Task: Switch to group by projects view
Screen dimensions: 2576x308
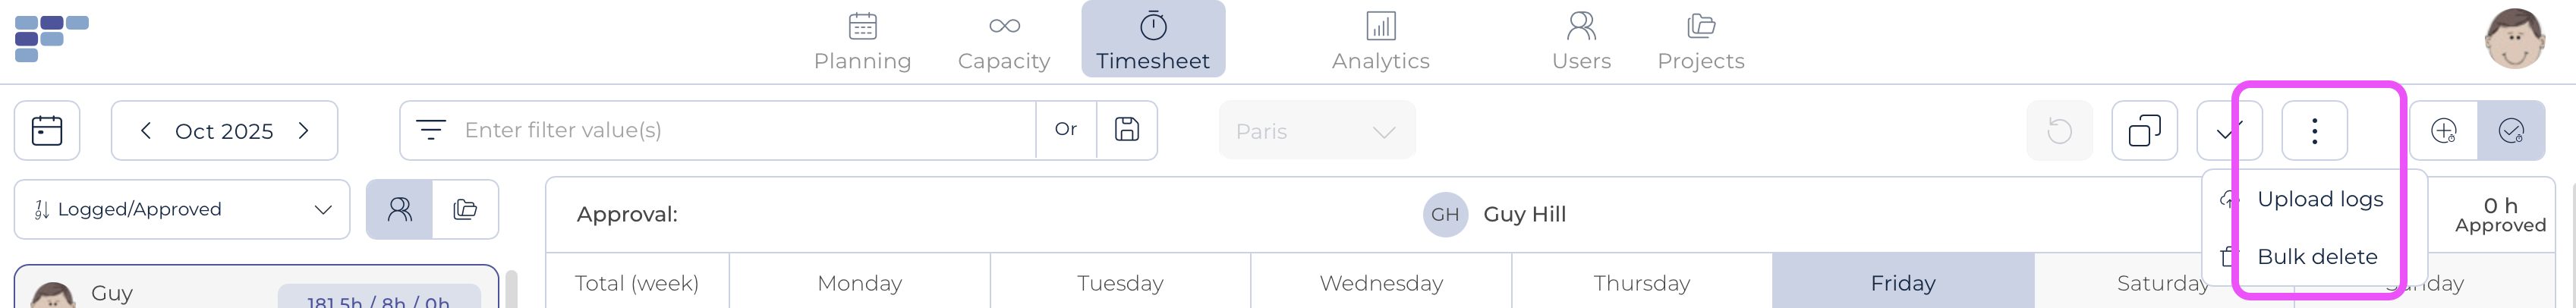Action: [465, 209]
